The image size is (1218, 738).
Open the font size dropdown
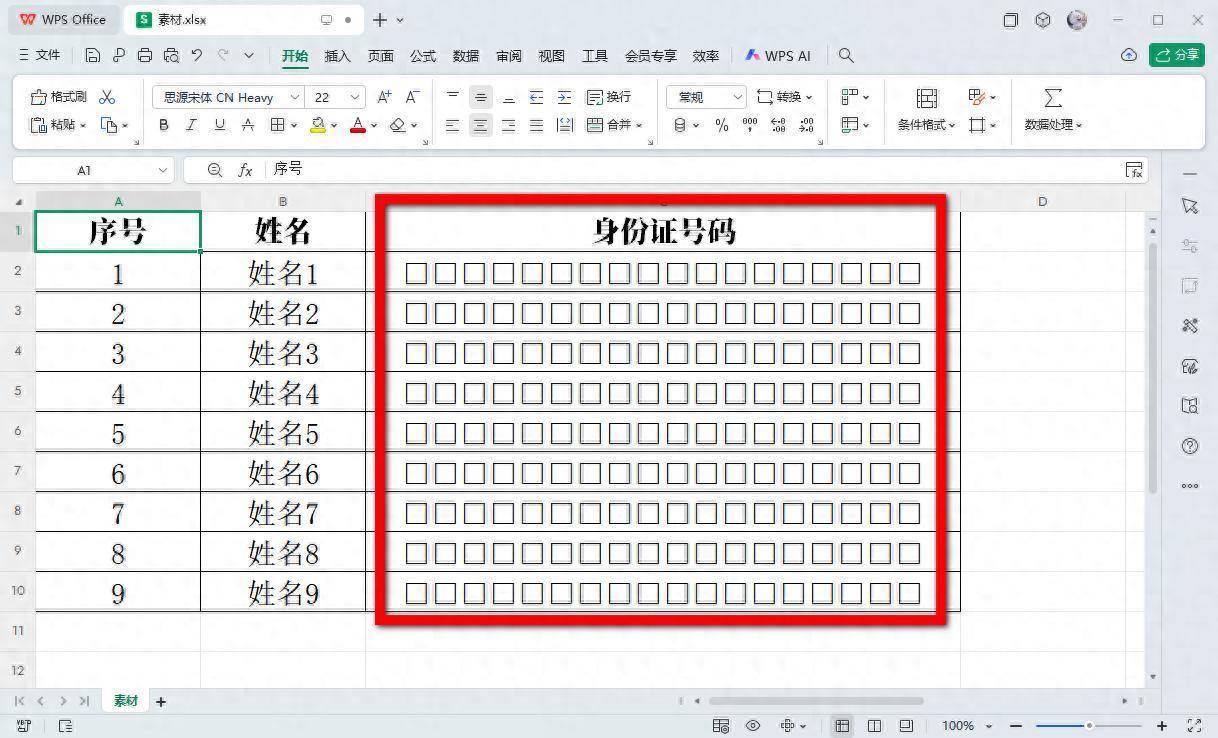355,97
